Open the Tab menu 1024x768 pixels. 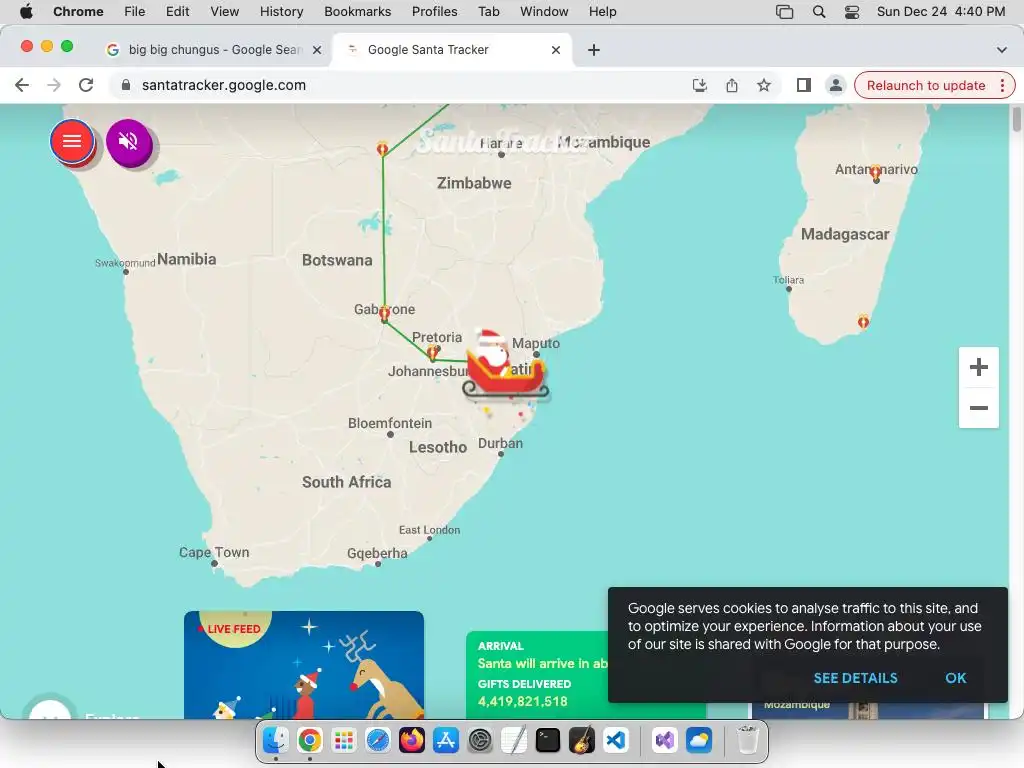(x=488, y=11)
